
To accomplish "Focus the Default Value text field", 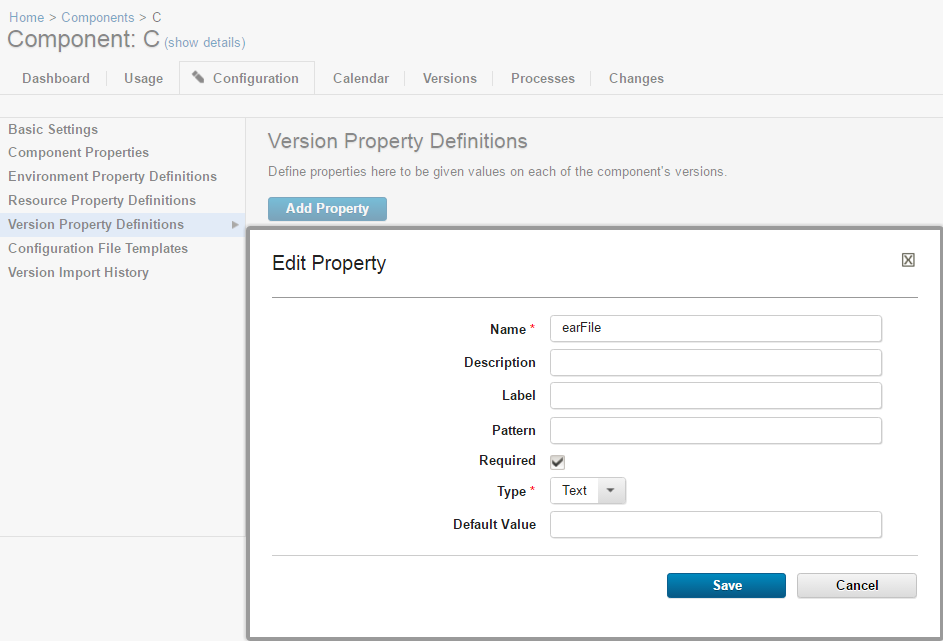I will (x=715, y=525).
